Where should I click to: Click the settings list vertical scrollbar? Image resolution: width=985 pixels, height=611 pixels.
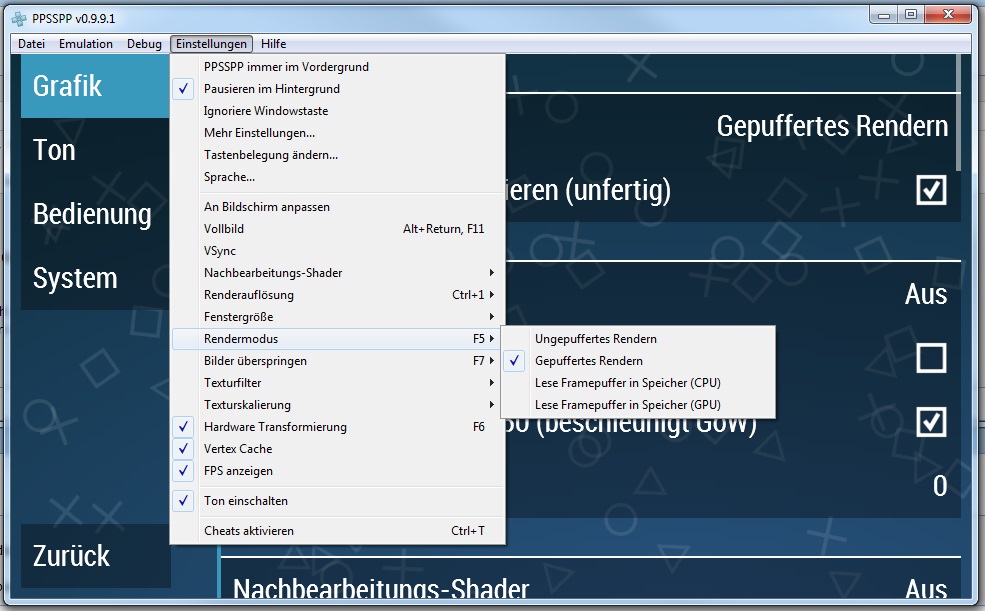pos(958,112)
